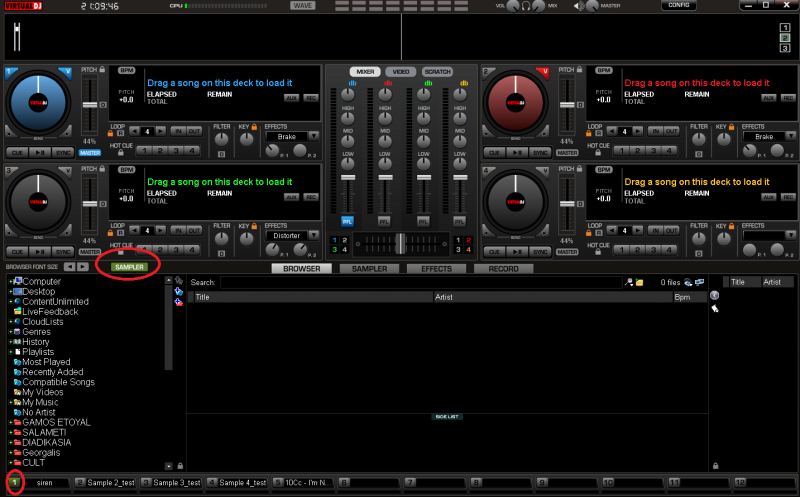This screenshot has height=497, width=800.
Task: Expand the Genres node
Action: tap(11, 332)
